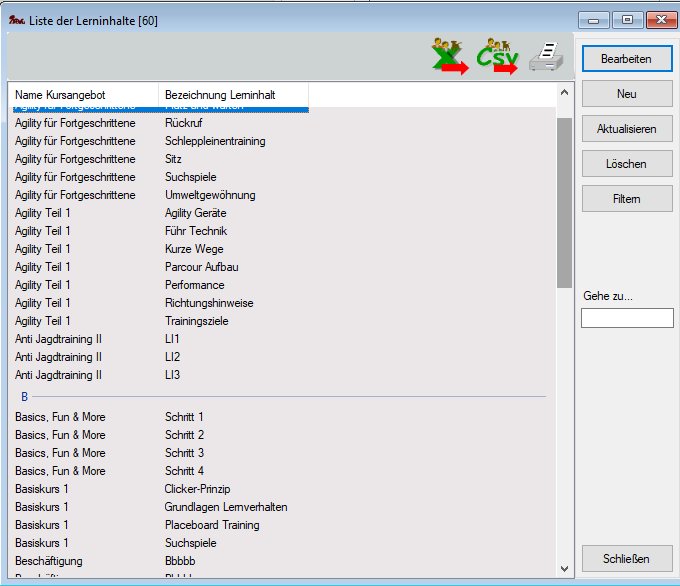Open the Filtern dialog
This screenshot has width=680, height=586.
(x=627, y=199)
